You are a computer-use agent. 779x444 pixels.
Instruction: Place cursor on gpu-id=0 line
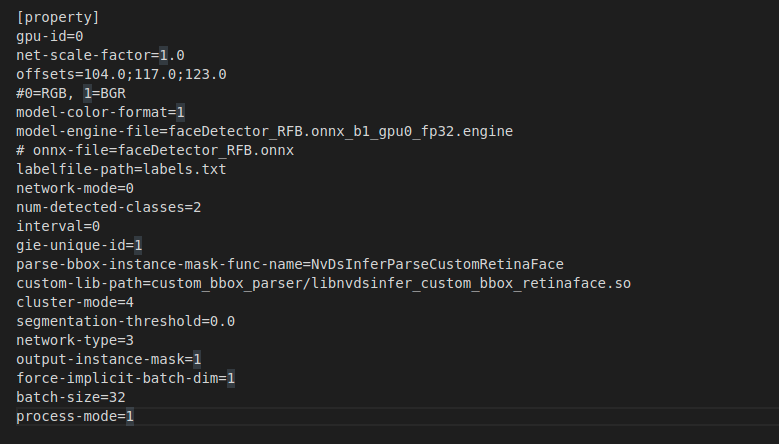(50, 36)
